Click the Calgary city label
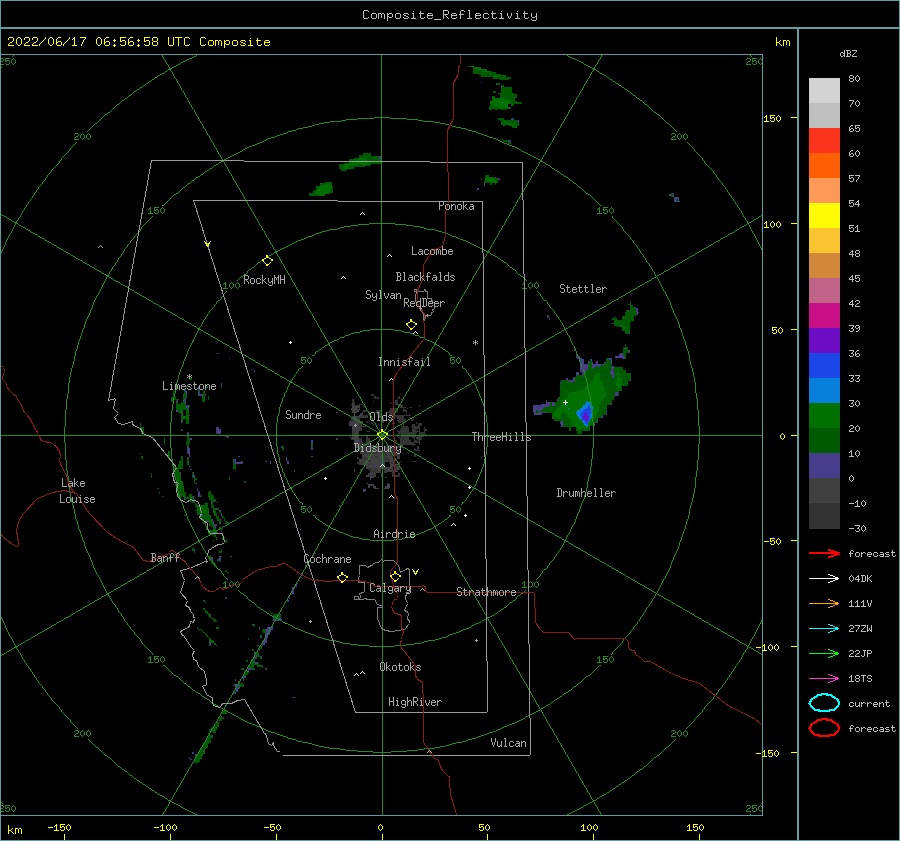The width and height of the screenshot is (900, 841). coord(390,588)
